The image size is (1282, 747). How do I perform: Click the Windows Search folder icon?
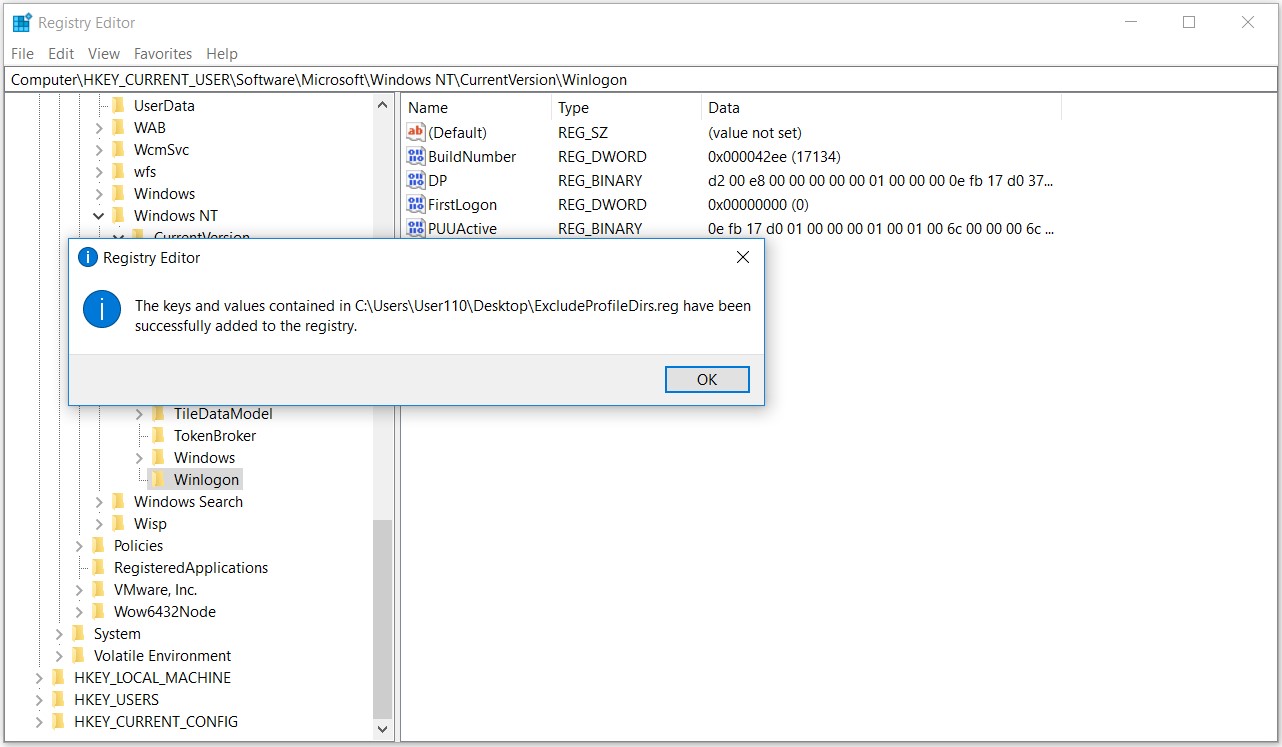[x=119, y=501]
